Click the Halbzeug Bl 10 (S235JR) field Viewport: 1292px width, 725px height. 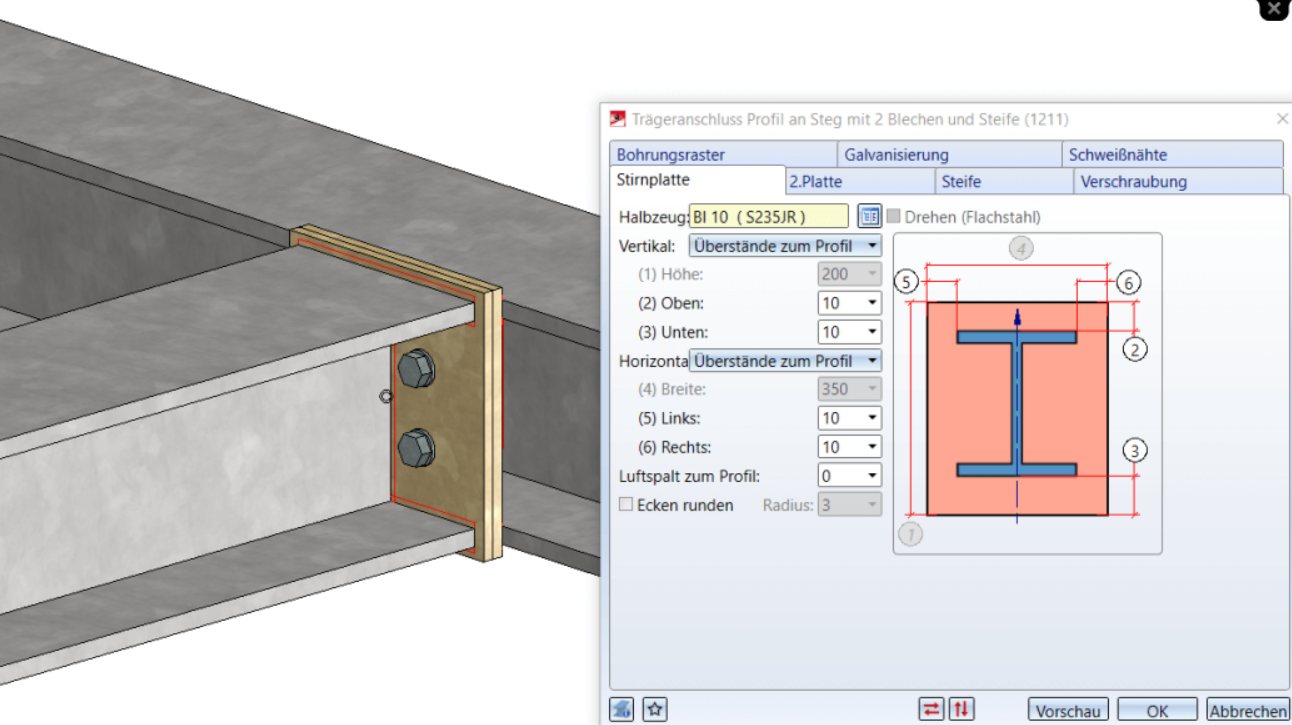768,217
